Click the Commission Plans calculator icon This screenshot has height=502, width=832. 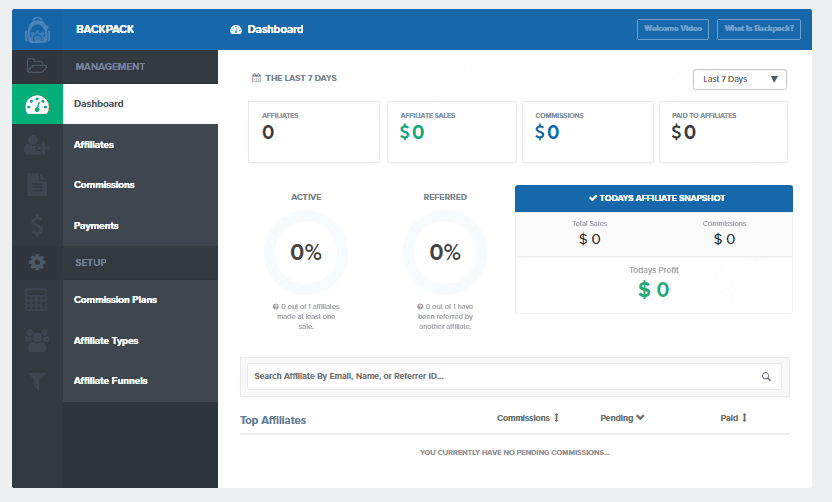click(x=36, y=300)
